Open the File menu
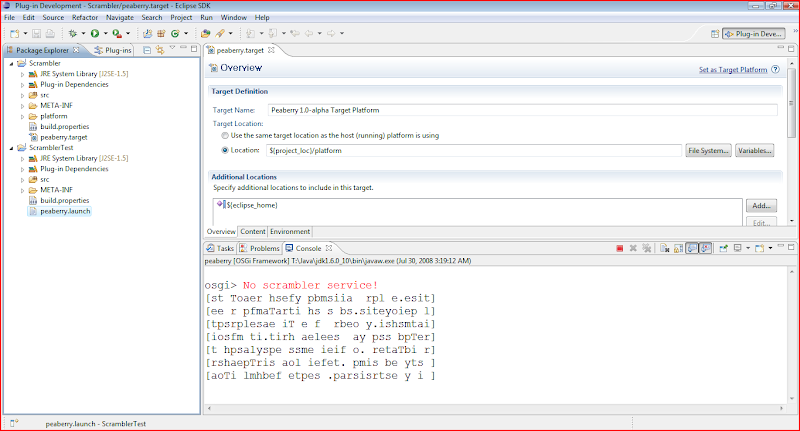This screenshot has width=800, height=431. click(x=10, y=17)
